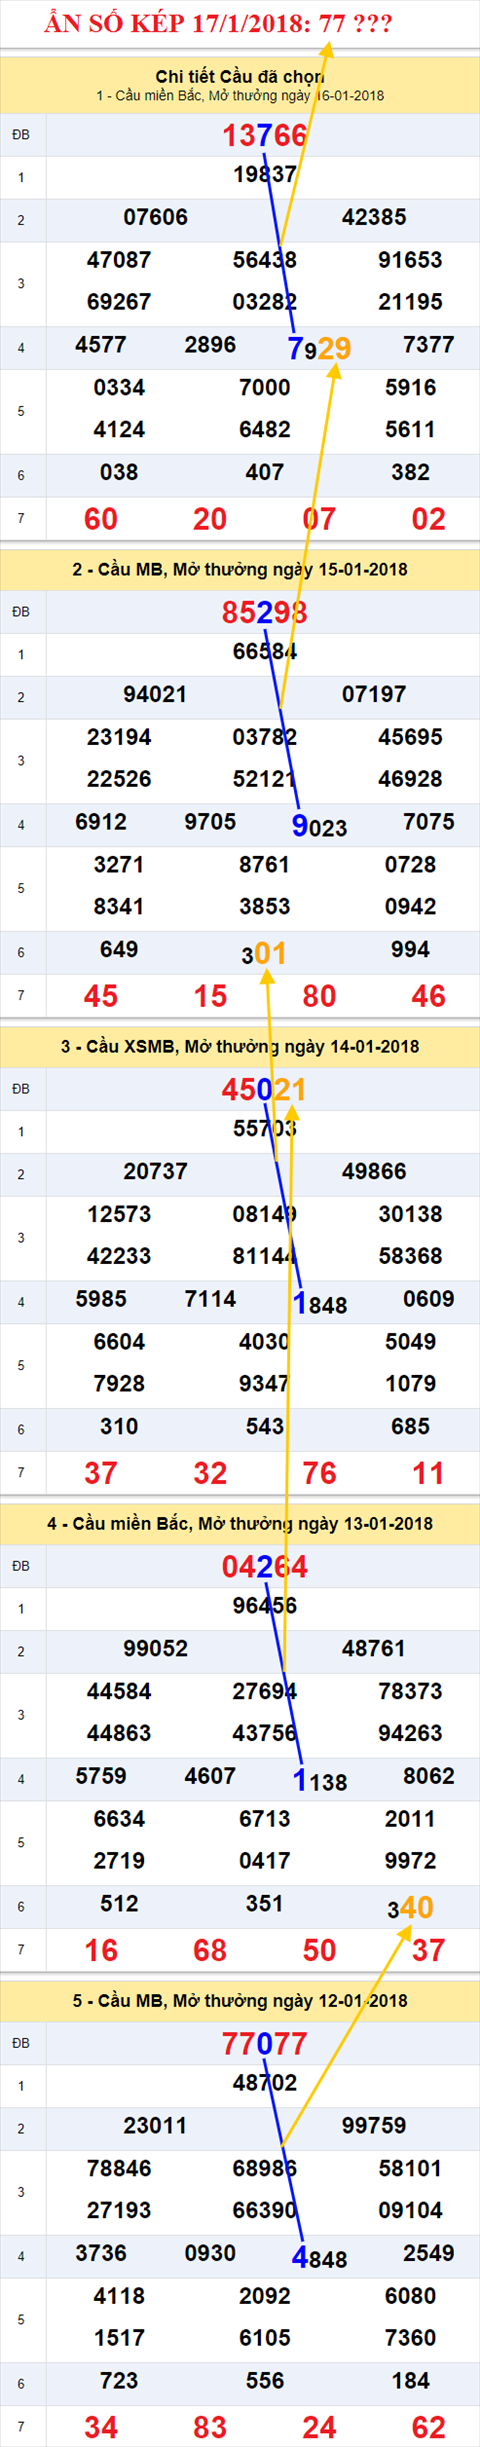Select special prize number 13766
480x2447 pixels.
click(264, 135)
